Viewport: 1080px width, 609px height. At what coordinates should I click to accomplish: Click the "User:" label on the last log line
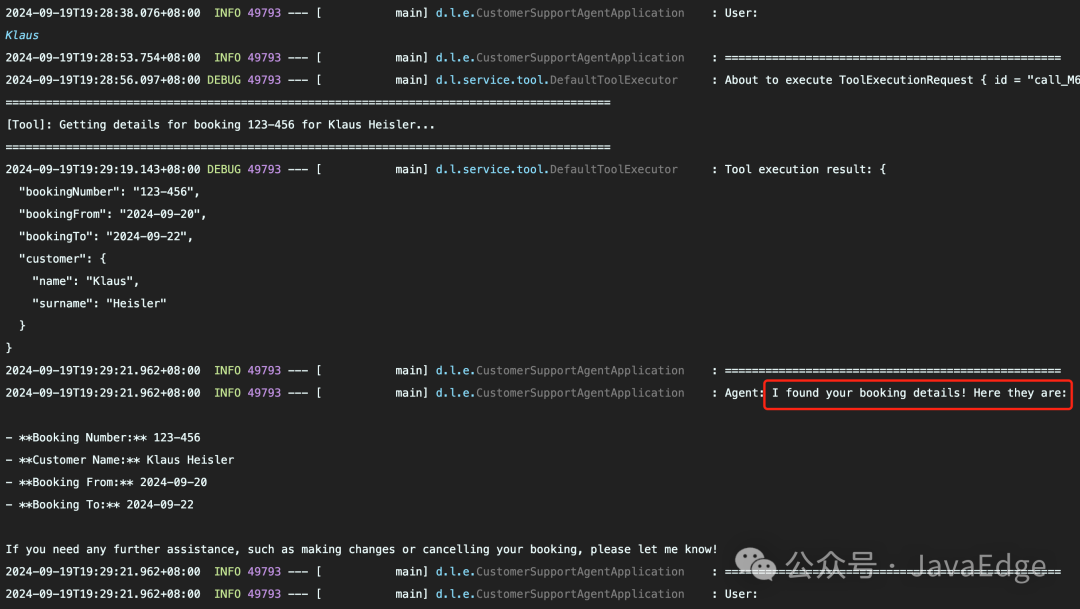click(740, 594)
